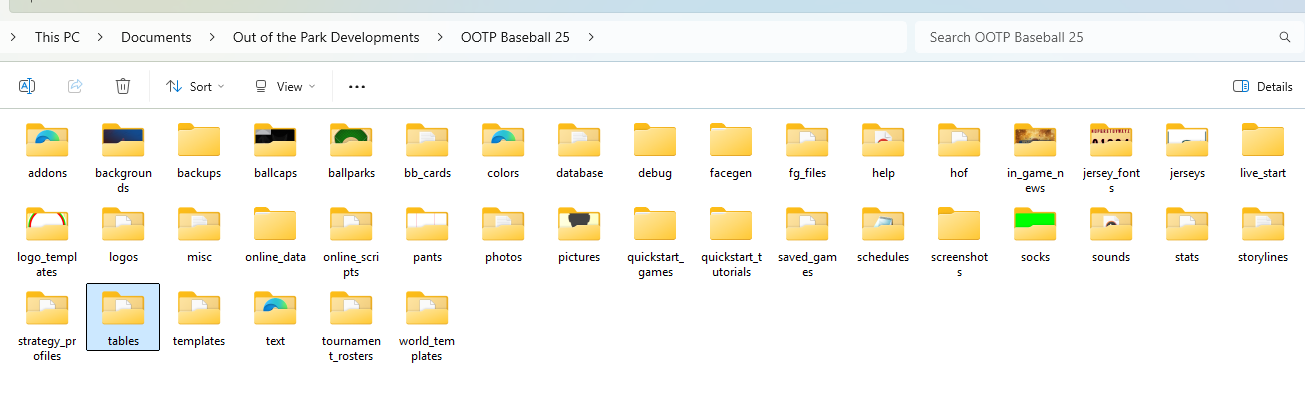This screenshot has width=1305, height=402.
Task: Navigate to This PC breadcrumb
Action: (x=57, y=37)
